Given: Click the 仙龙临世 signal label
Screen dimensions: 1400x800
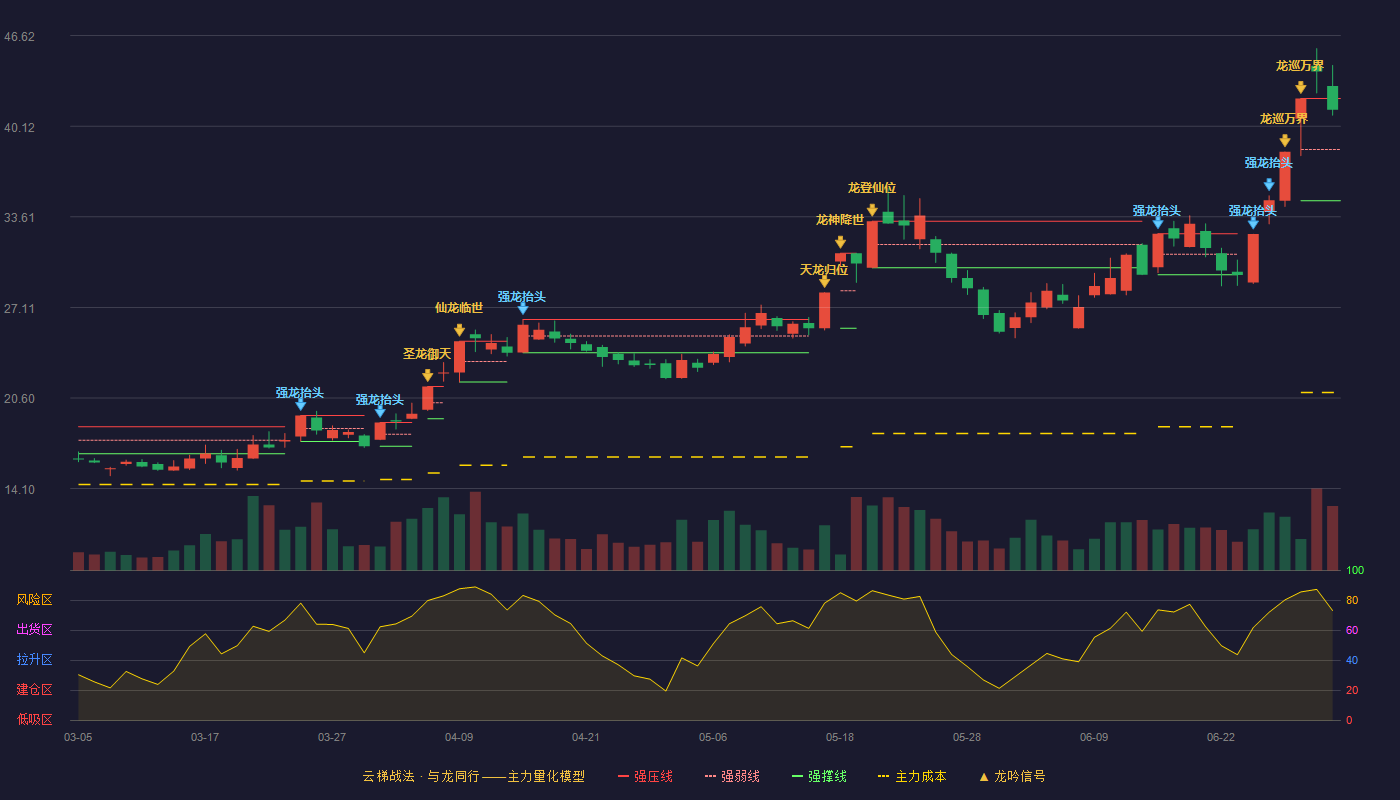Looking at the screenshot, I should click(x=459, y=308).
